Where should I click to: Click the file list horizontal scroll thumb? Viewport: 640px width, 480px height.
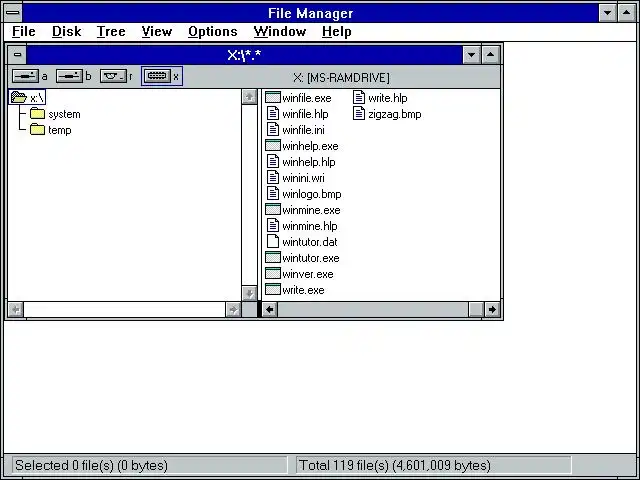(476, 309)
